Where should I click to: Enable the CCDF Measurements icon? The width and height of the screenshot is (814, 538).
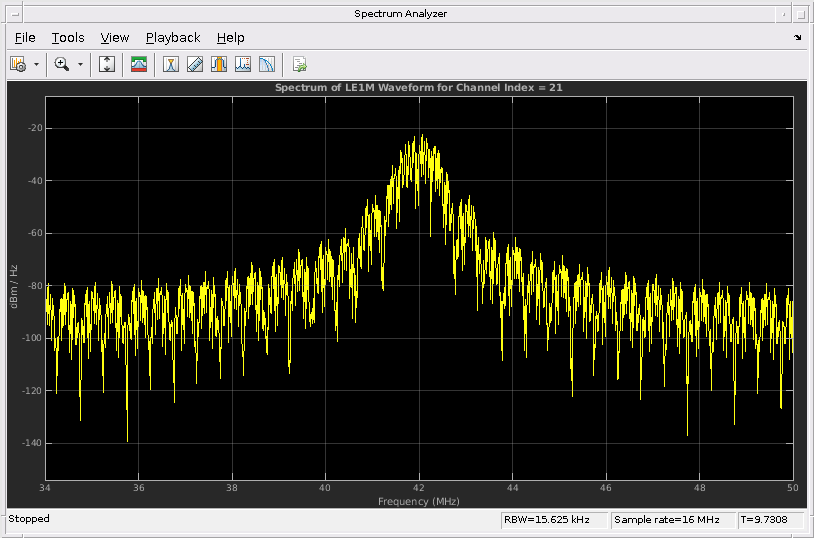[x=267, y=64]
